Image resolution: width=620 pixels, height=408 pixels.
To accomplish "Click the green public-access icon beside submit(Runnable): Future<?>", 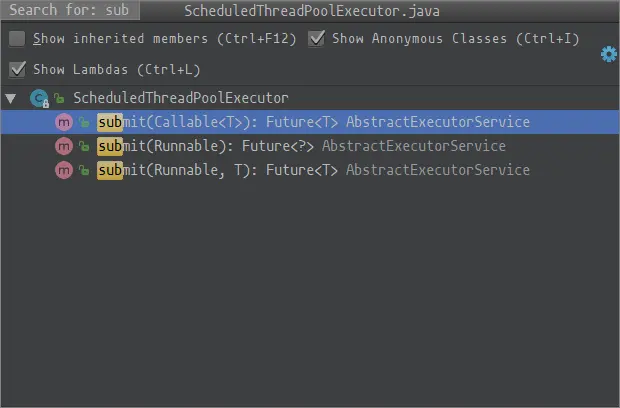I will coord(85,147).
